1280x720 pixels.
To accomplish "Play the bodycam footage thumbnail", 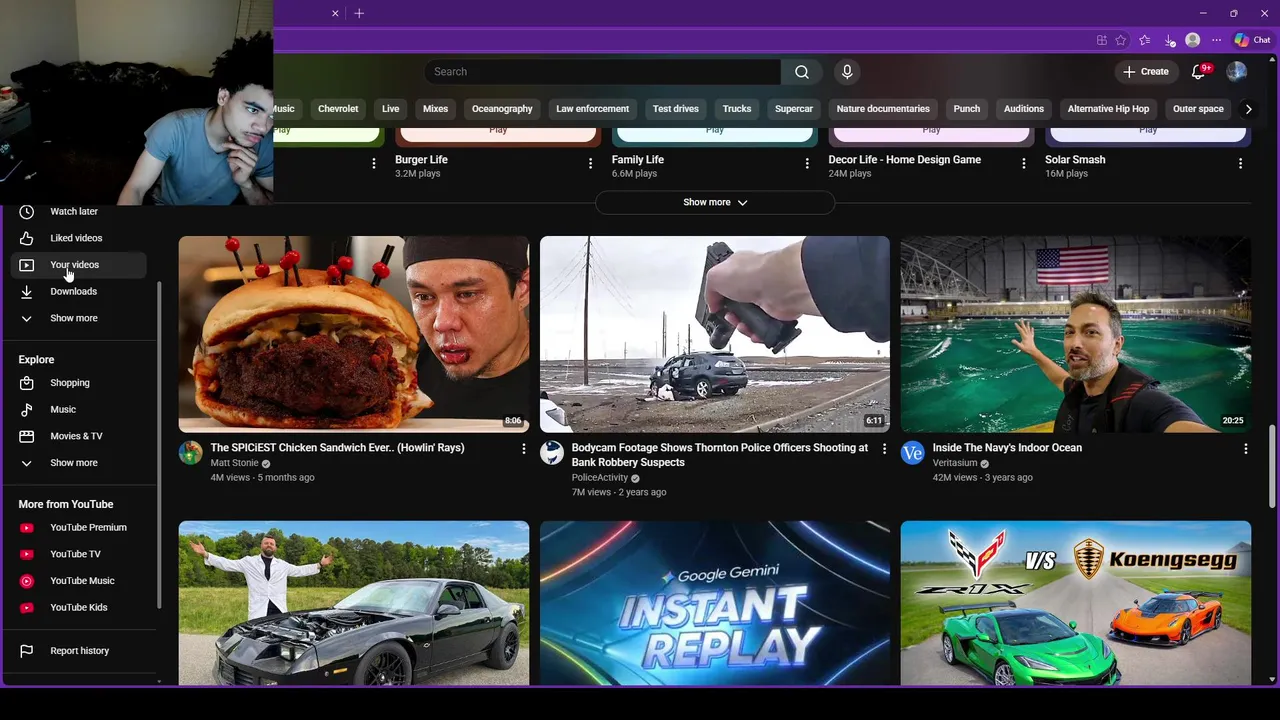I will pyautogui.click(x=715, y=334).
